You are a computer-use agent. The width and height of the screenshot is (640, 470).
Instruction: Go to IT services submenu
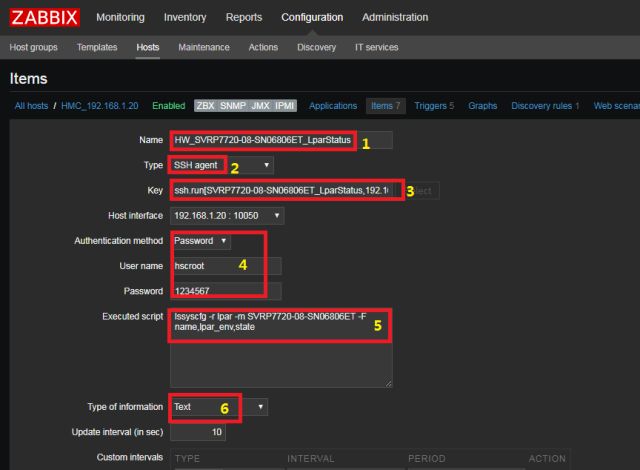tap(376, 47)
